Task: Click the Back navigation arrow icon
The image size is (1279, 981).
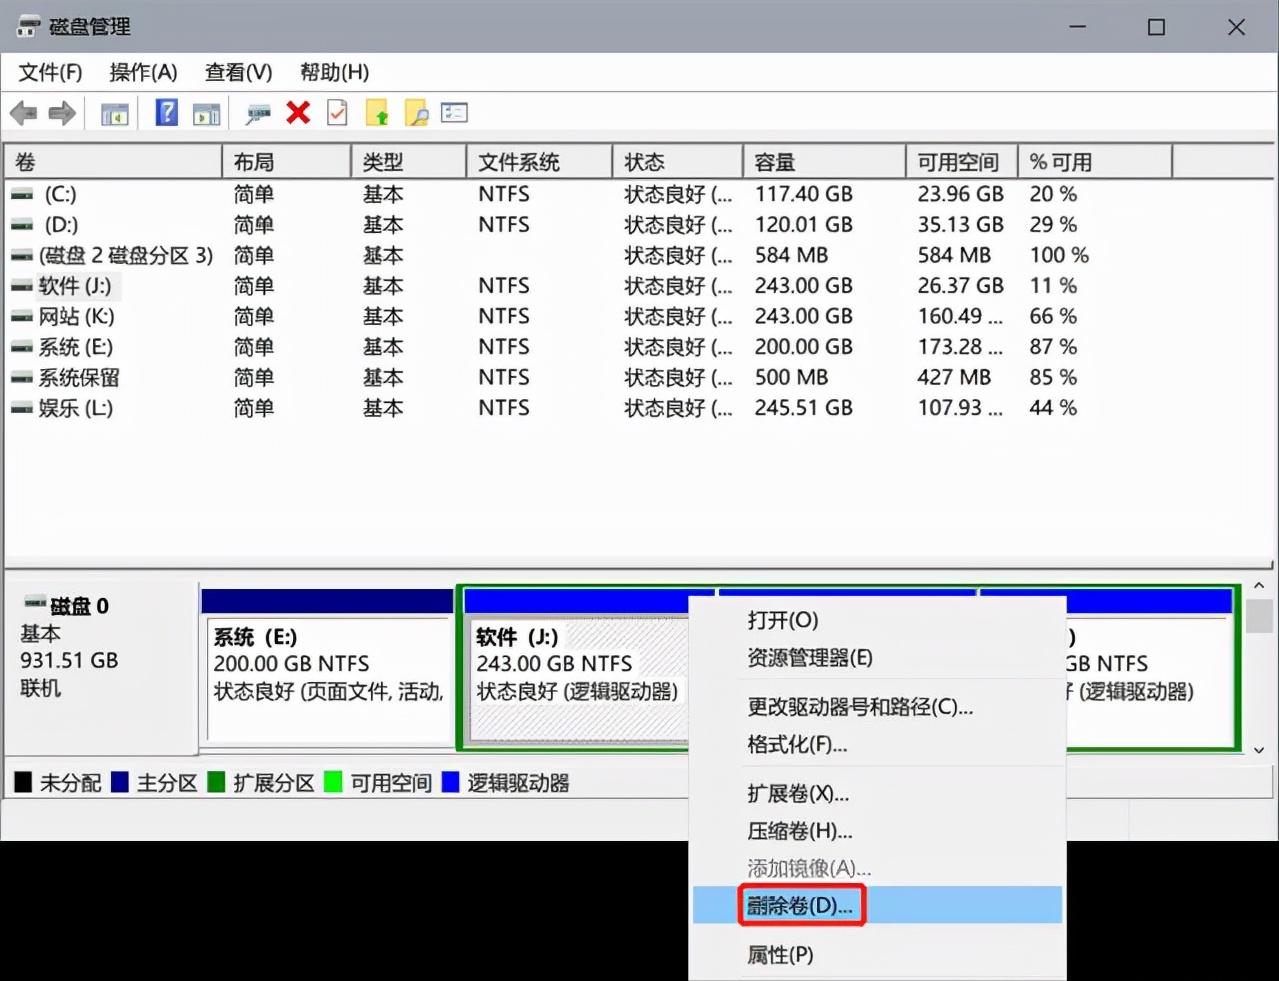Action: pos(23,112)
